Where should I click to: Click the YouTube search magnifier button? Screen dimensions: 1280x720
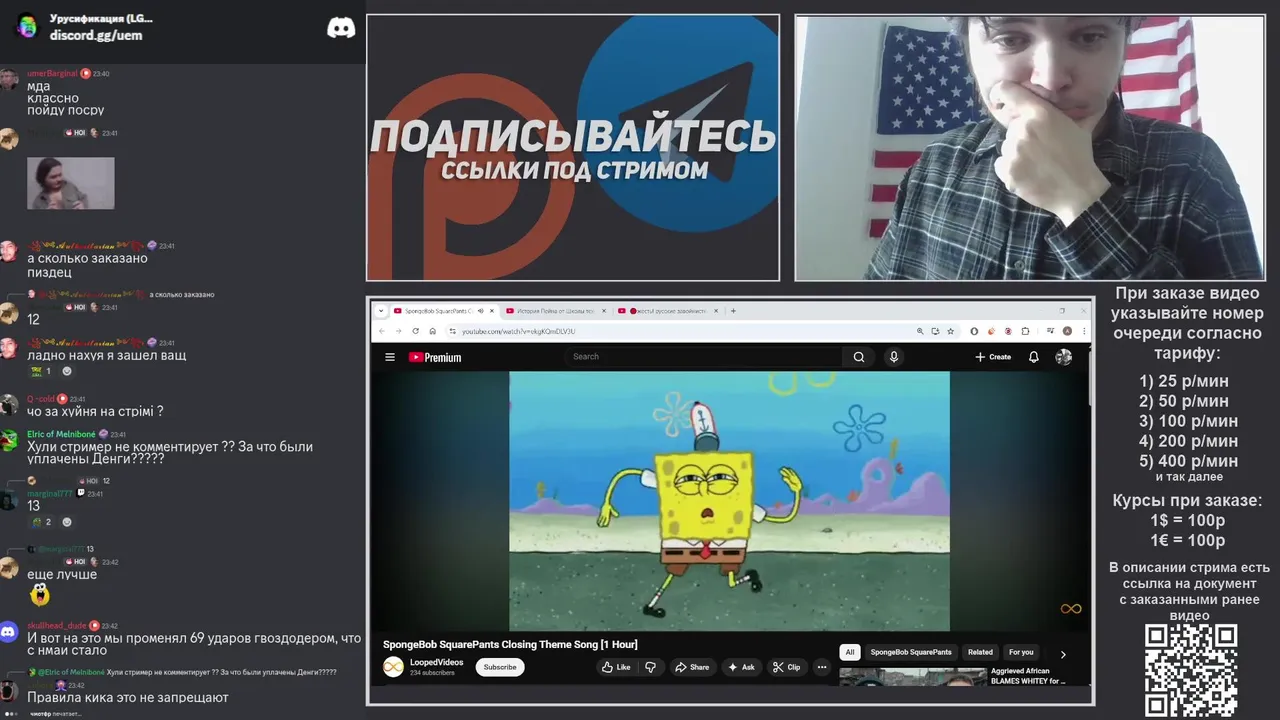[859, 357]
